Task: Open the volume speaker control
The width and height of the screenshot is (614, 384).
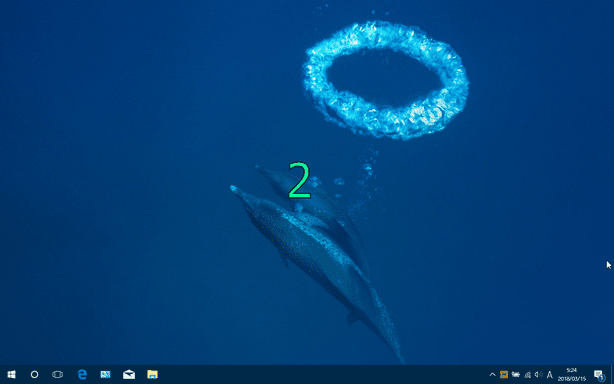Action: pyautogui.click(x=538, y=375)
